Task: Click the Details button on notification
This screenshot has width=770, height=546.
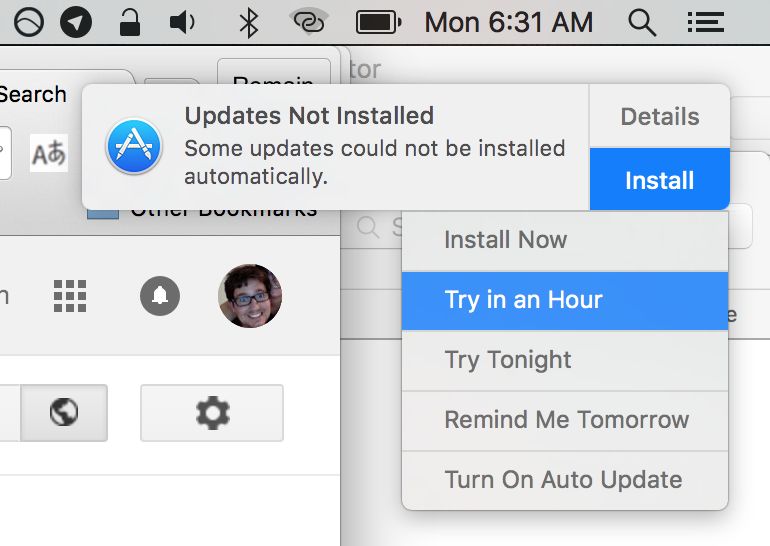Action: [659, 117]
